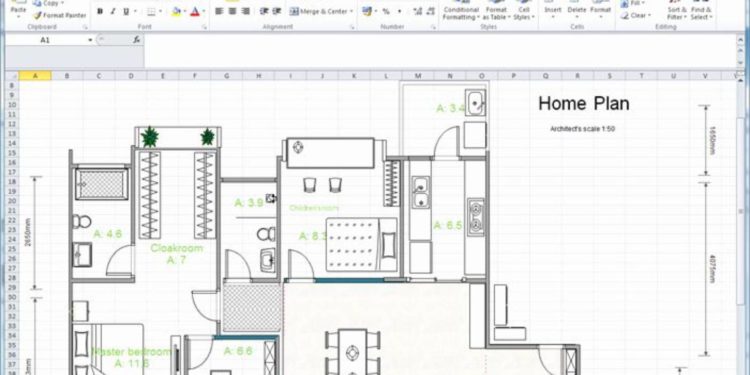
Task: Click the Cloakroom label in floor plan
Action: tap(176, 248)
